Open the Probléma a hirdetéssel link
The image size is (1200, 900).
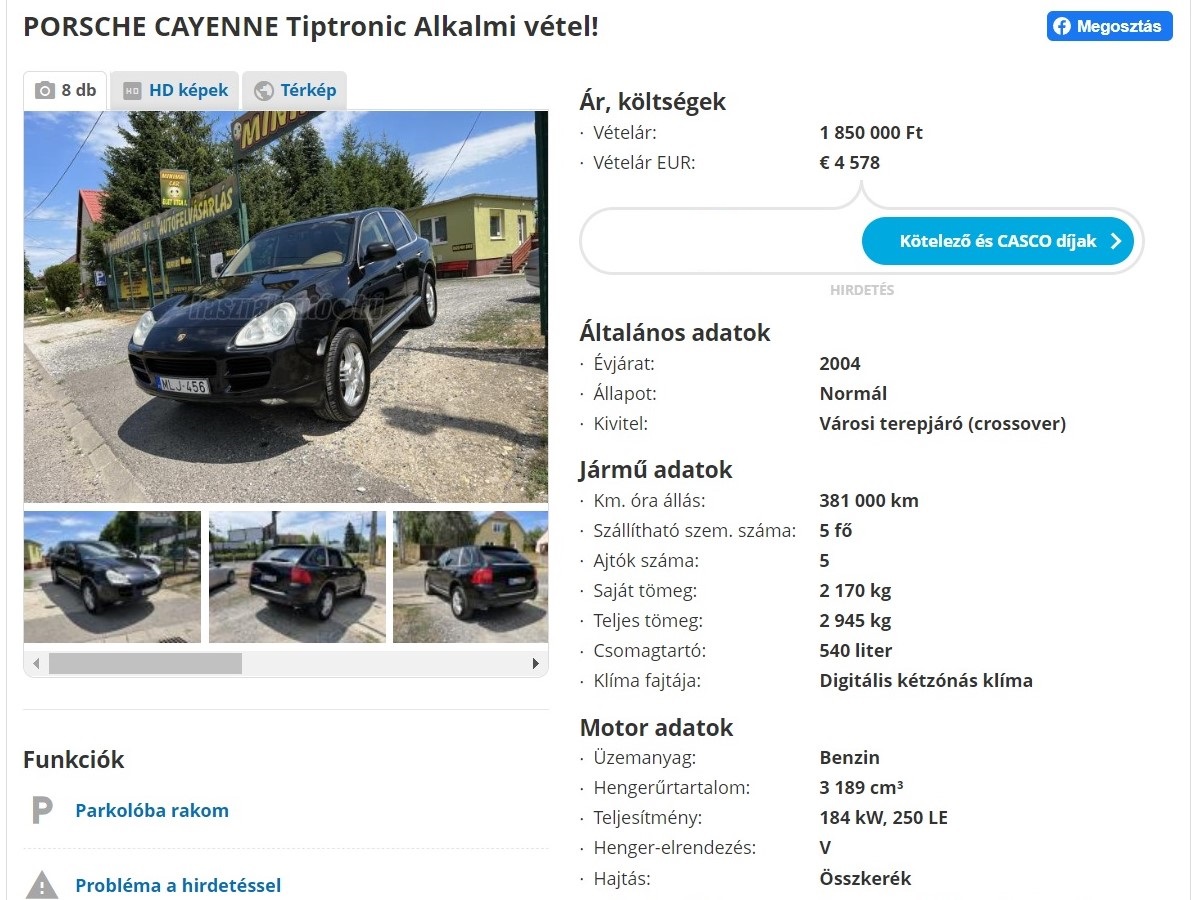178,885
